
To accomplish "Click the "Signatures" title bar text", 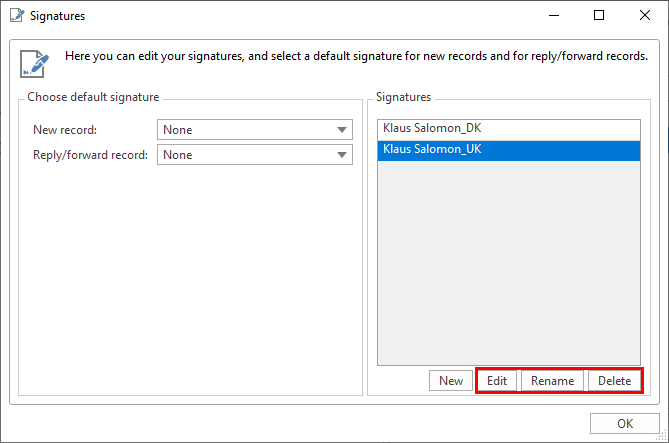I will [58, 16].
